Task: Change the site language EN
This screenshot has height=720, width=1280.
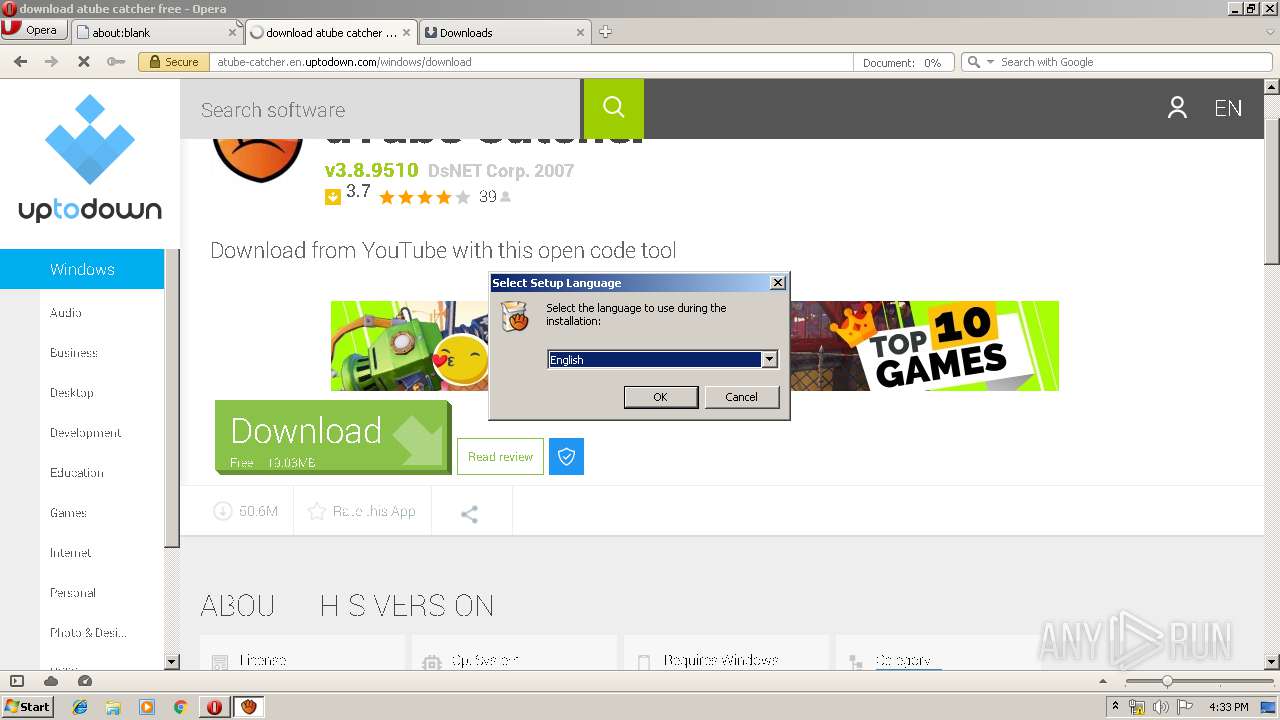Action: 1228,108
